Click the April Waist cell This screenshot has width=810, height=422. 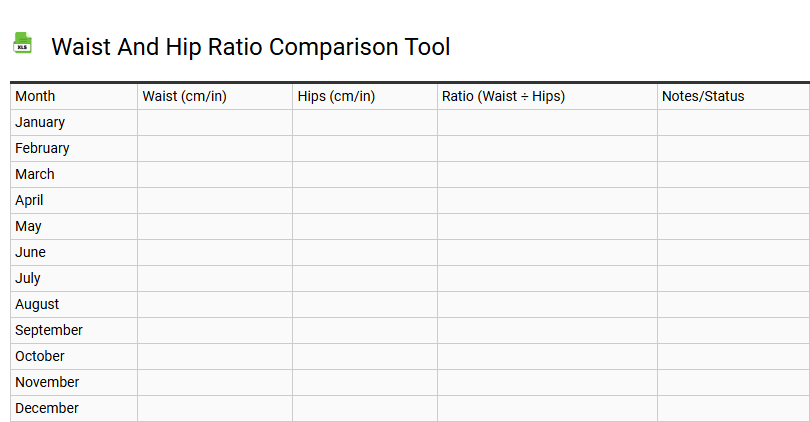click(215, 200)
